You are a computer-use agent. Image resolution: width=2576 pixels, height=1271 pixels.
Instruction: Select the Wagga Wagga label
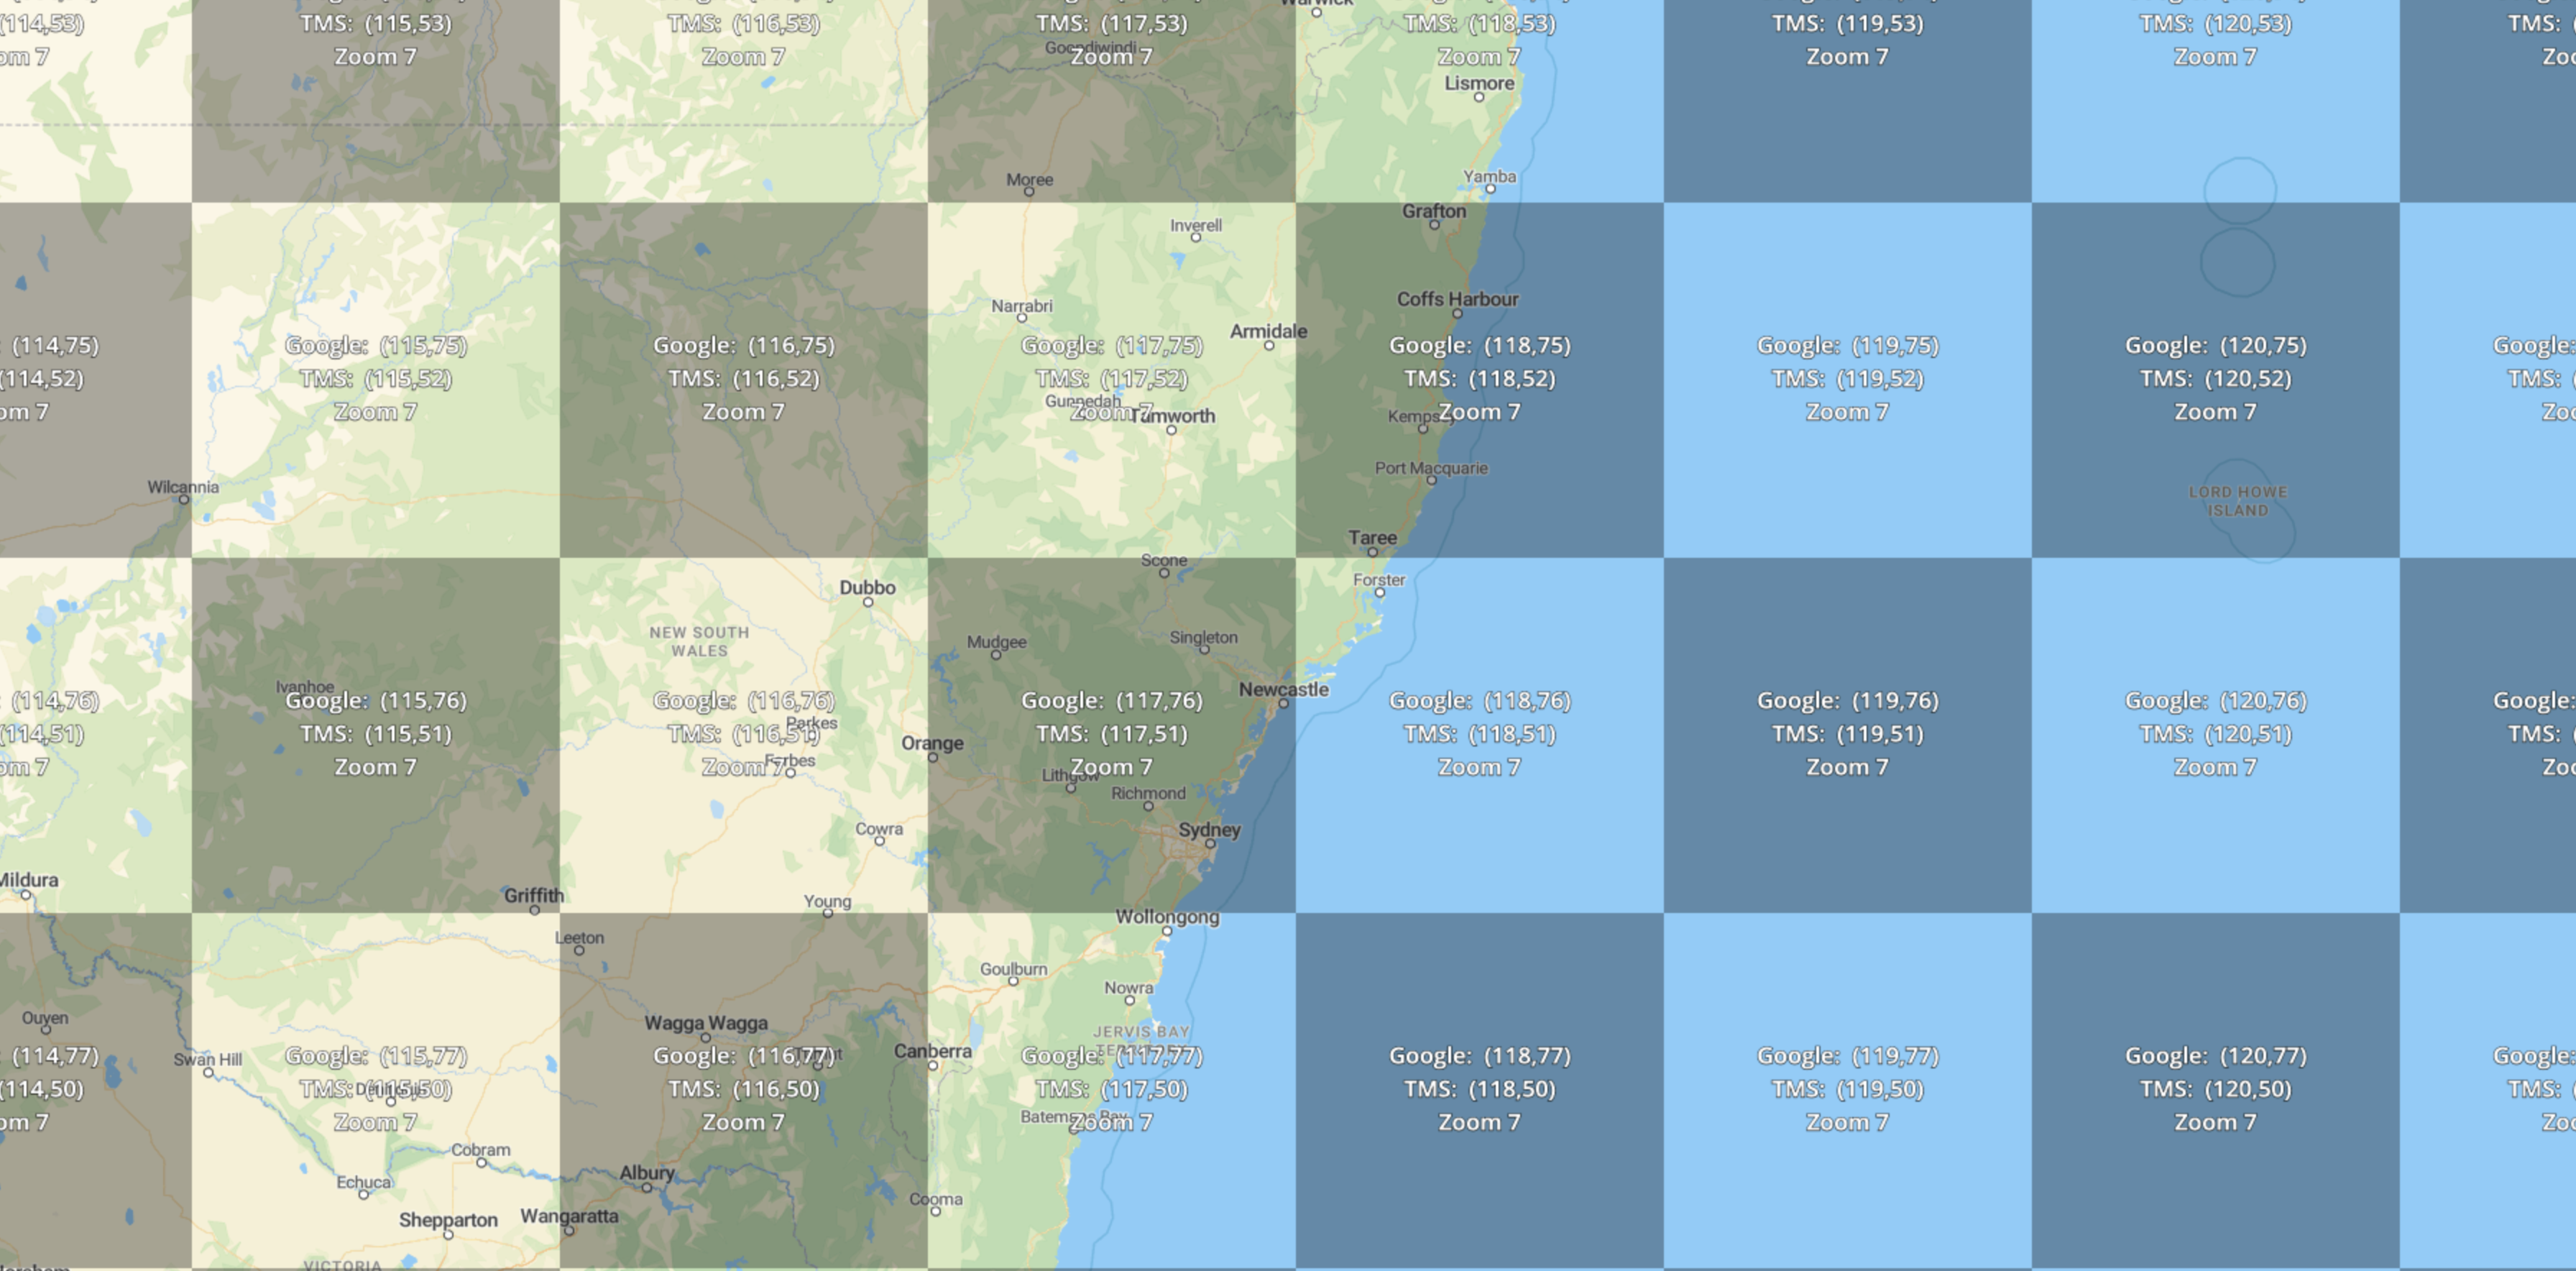[x=706, y=1023]
